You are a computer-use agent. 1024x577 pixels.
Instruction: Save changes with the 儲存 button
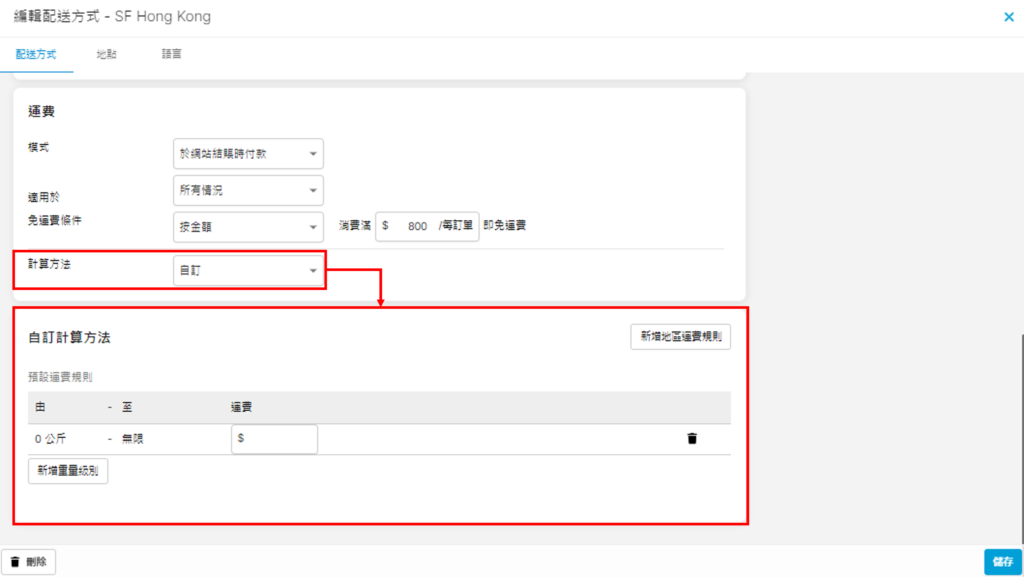[1003, 562]
